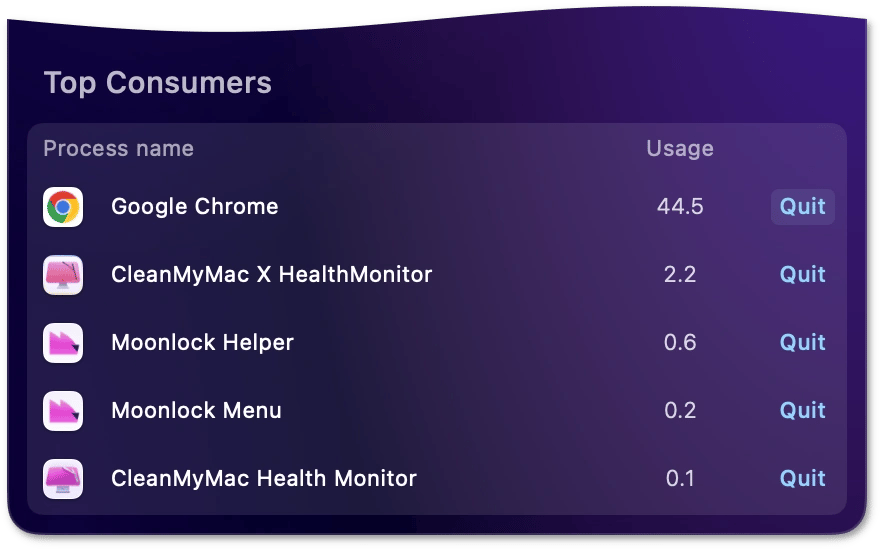Select the Moonlock Menu process name
The height and width of the screenshot is (549, 880).
[x=196, y=410]
